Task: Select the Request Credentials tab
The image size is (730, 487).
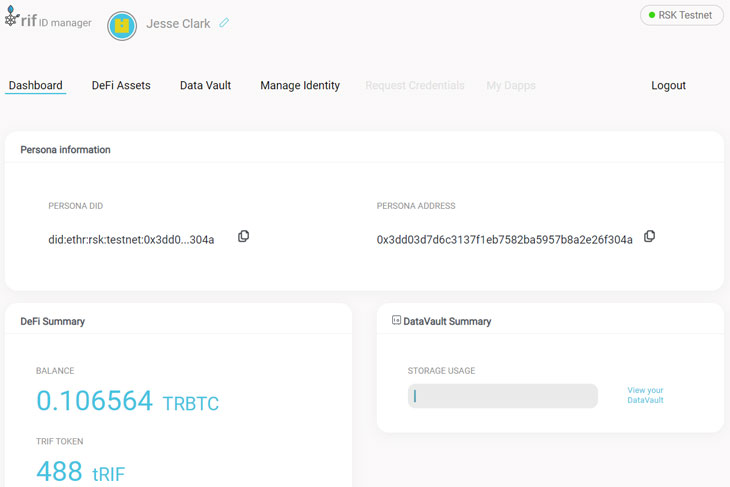Action: 415,86
